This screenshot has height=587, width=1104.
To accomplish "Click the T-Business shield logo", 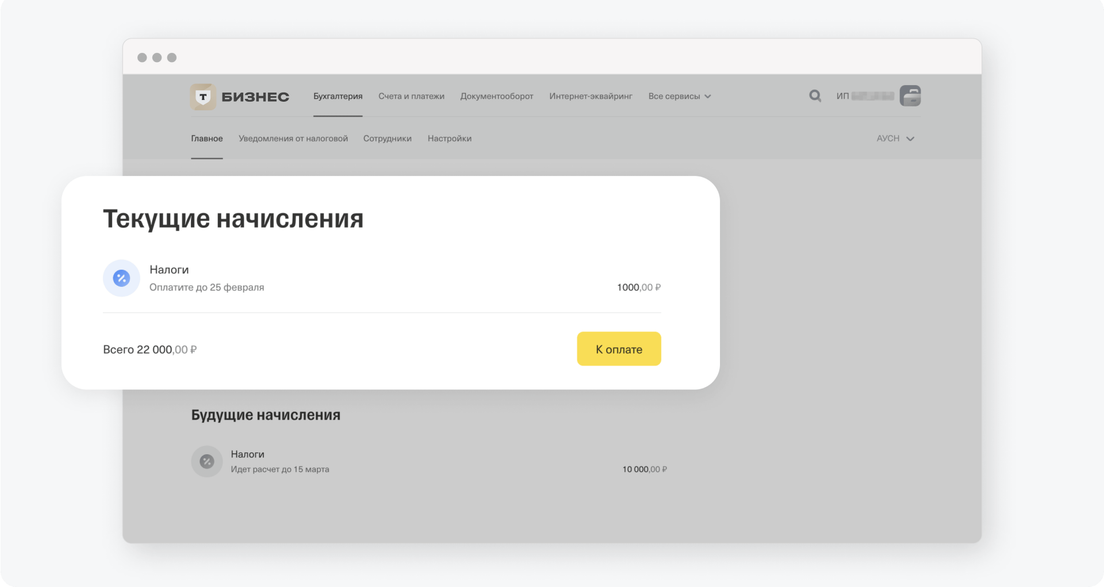I will 203,96.
